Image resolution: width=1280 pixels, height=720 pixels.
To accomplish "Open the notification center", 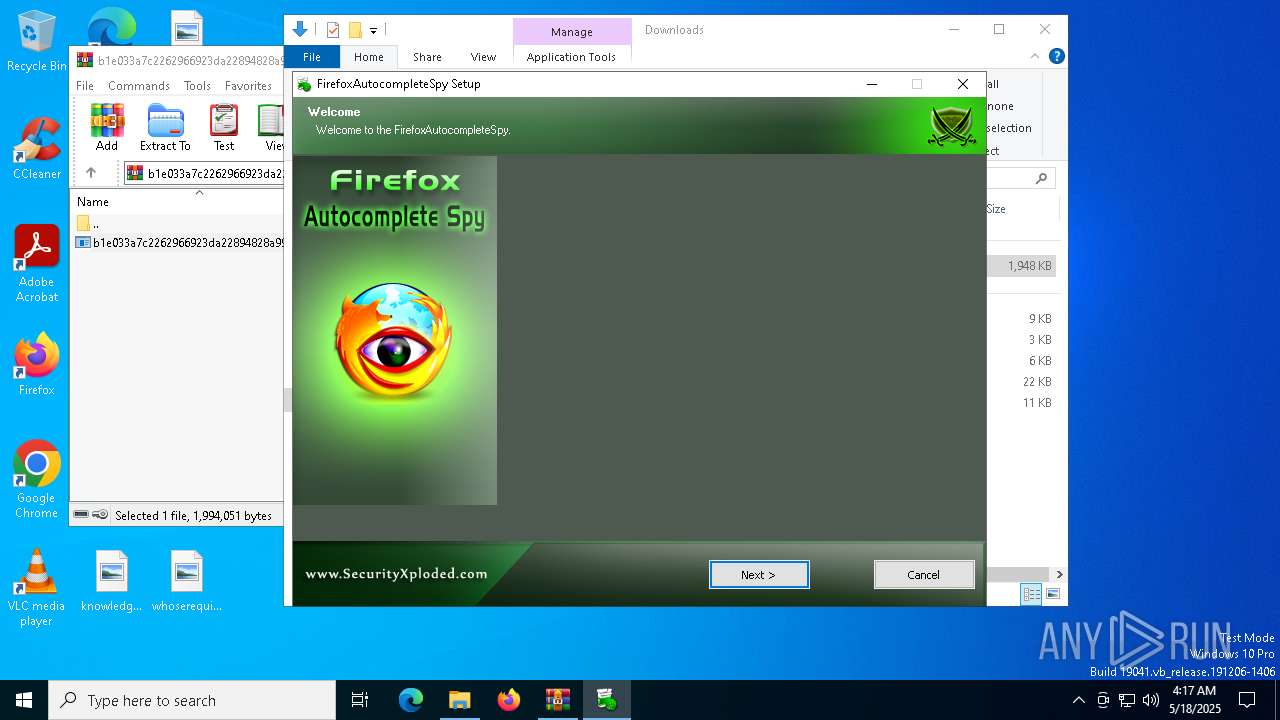I will point(1247,700).
